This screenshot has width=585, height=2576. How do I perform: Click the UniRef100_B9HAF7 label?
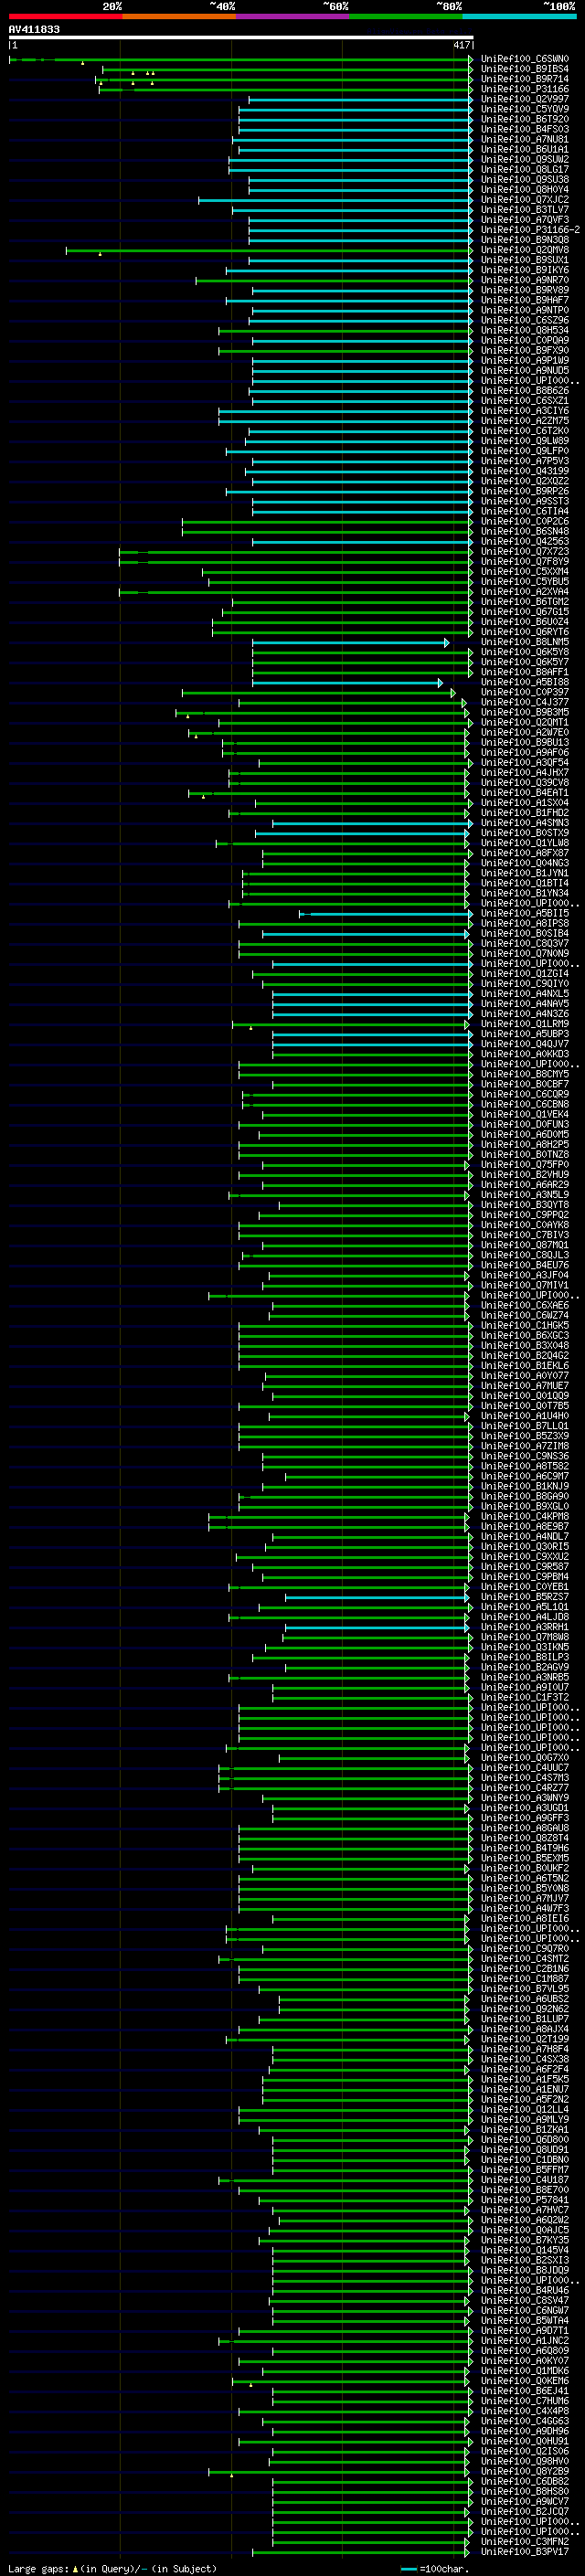[x=524, y=300]
